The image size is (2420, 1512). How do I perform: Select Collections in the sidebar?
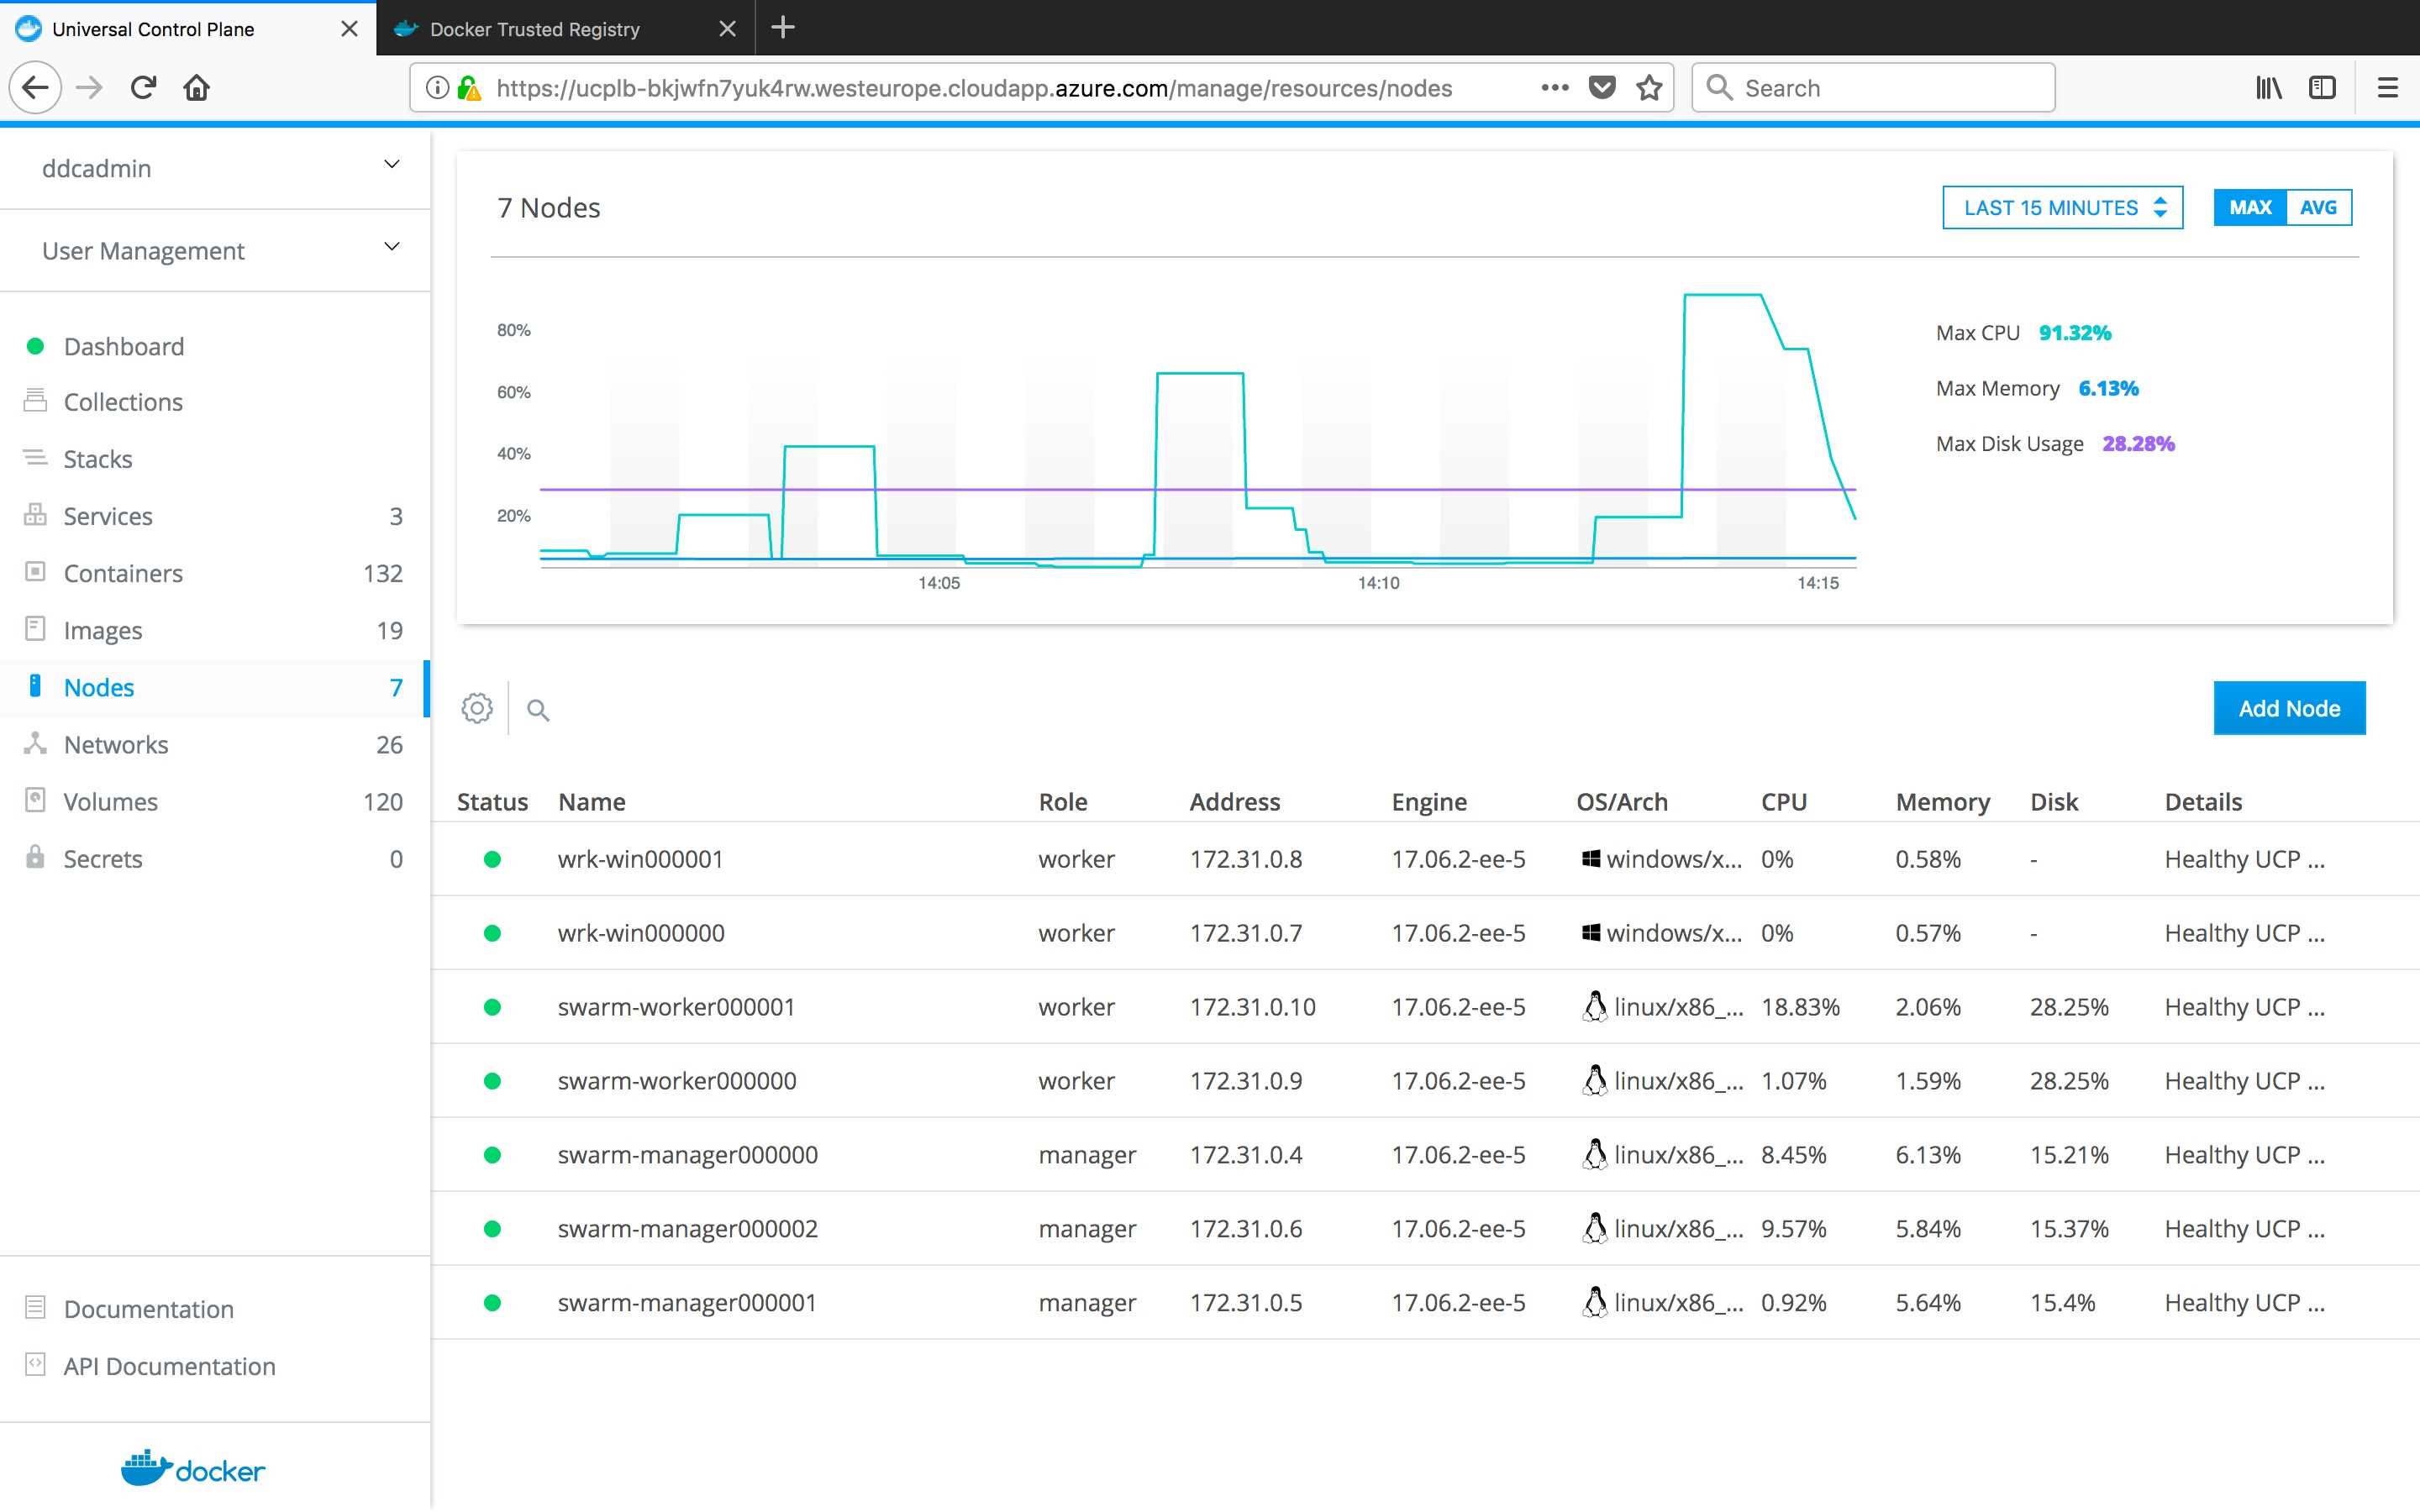pyautogui.click(x=122, y=401)
